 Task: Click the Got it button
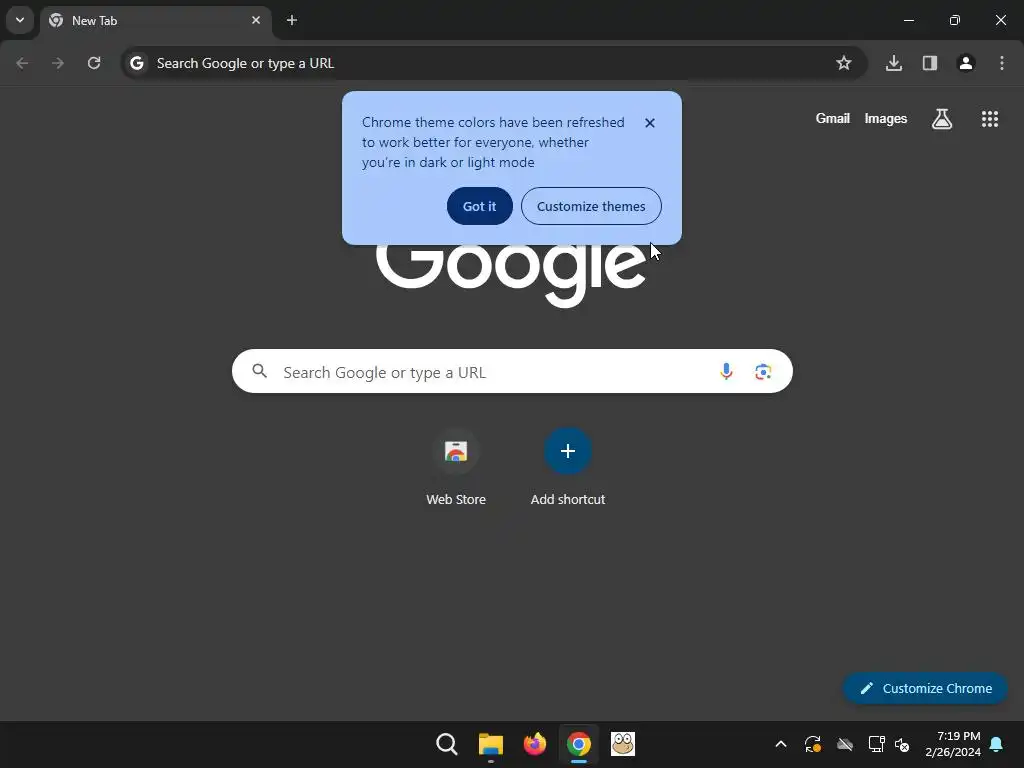(479, 206)
